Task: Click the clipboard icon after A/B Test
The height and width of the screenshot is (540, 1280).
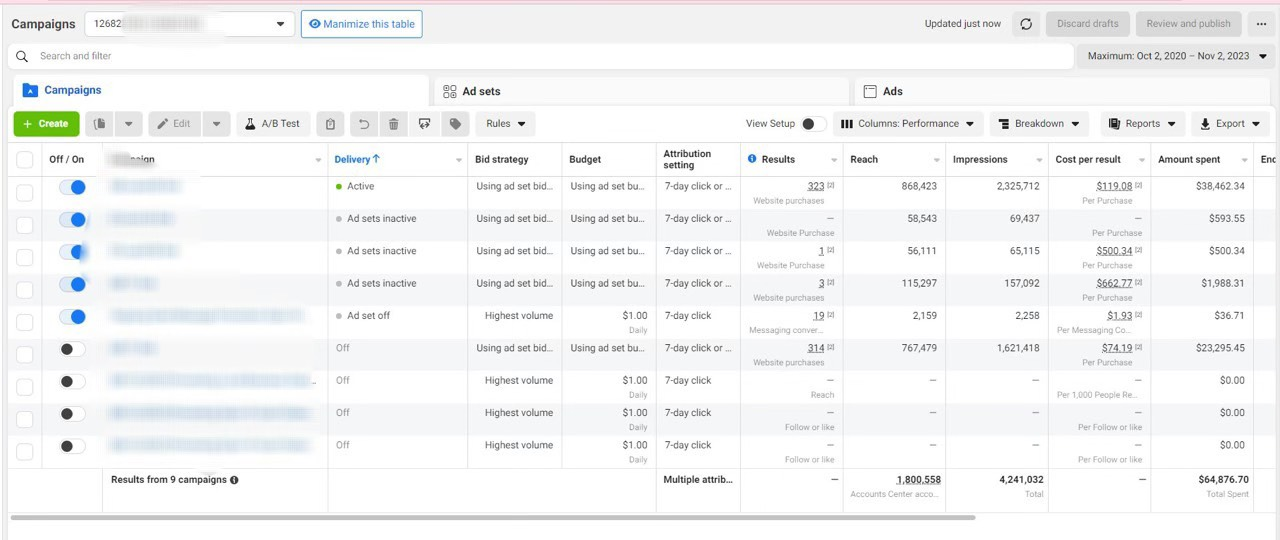Action: [331, 124]
